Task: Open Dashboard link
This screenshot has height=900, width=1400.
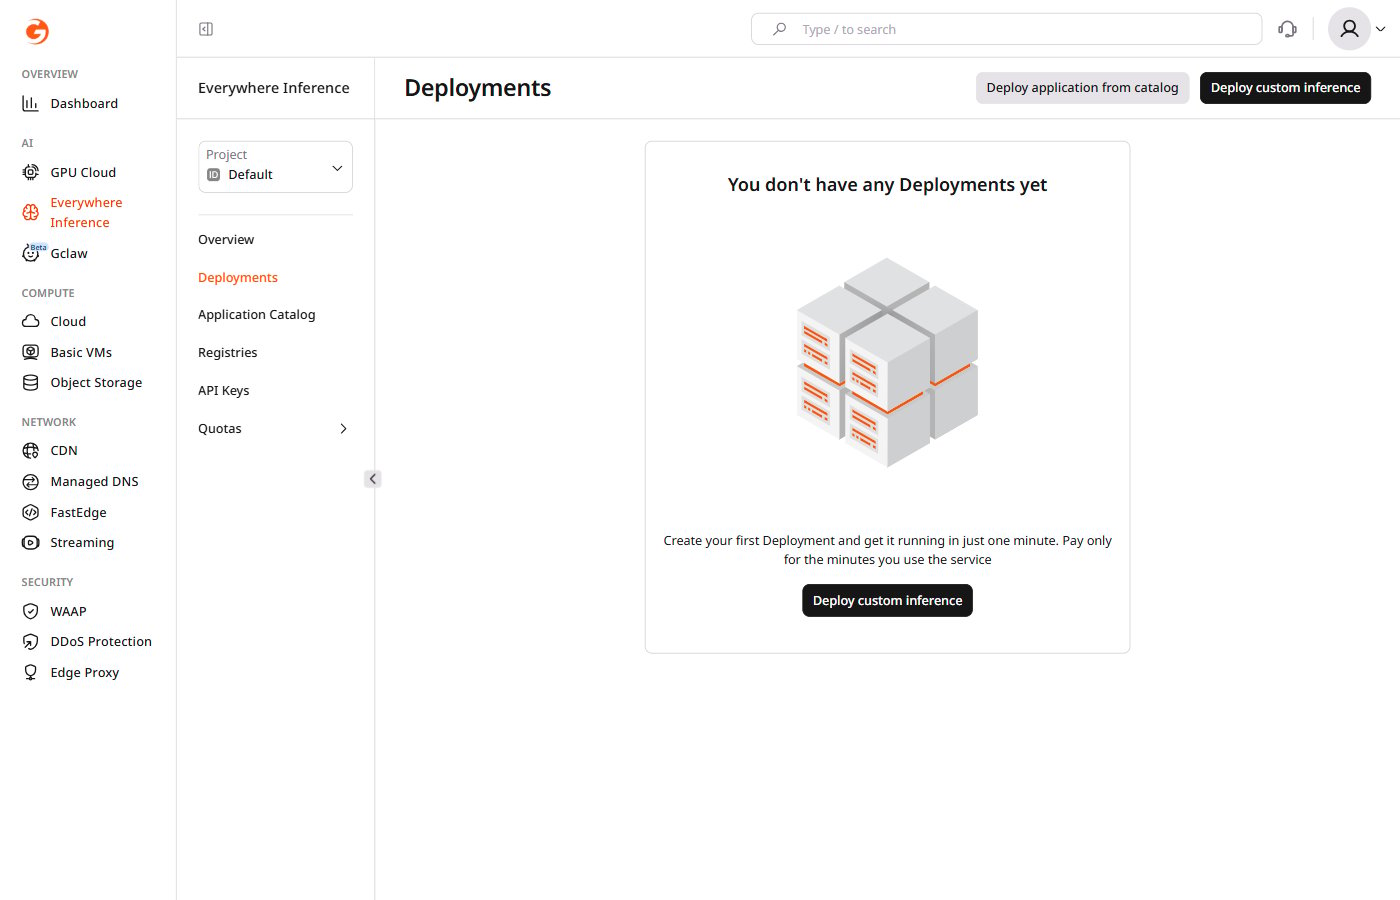Action: pos(84,103)
